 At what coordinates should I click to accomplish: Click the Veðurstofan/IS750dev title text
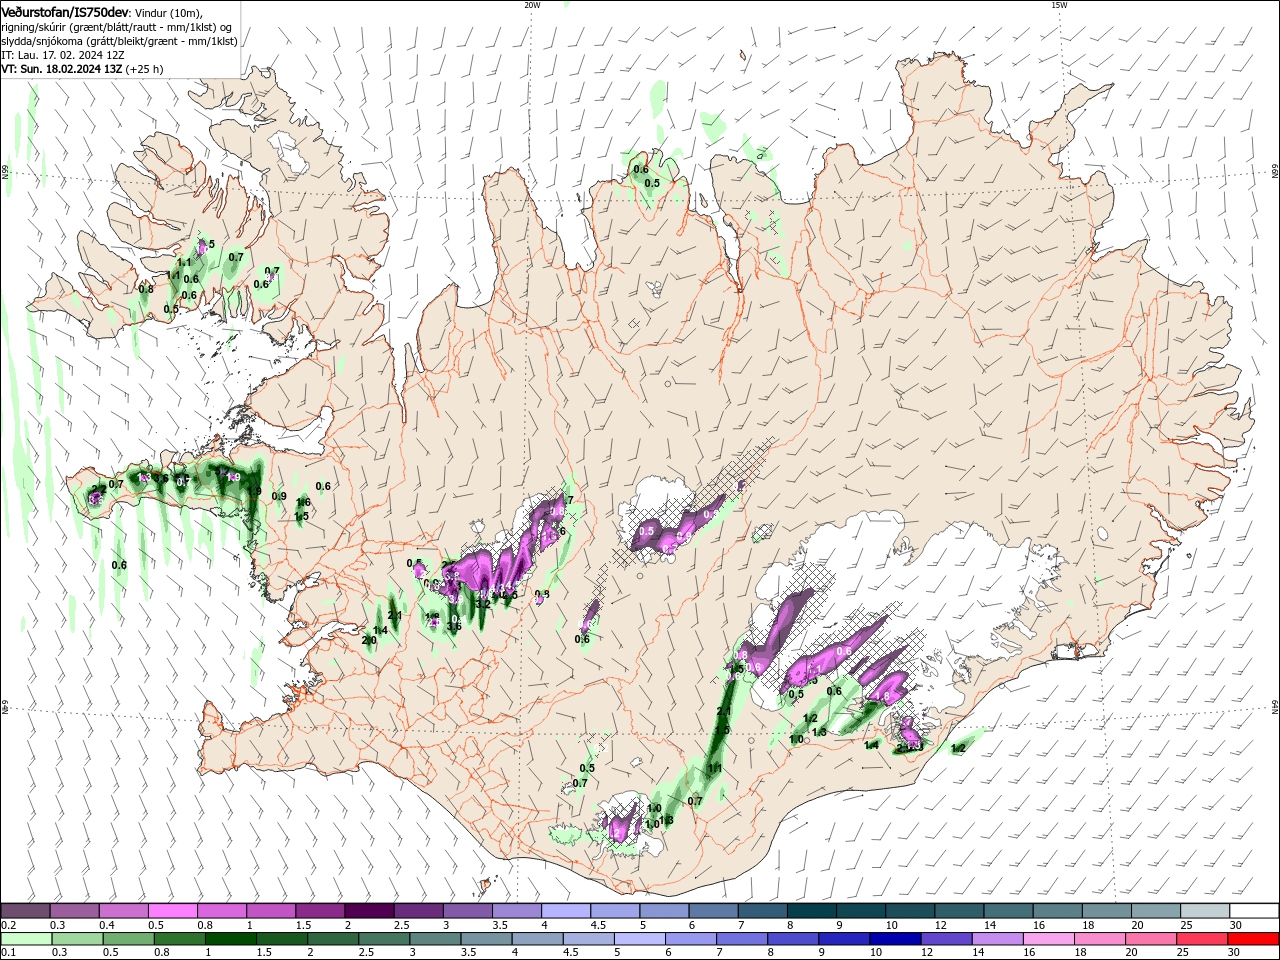[x=65, y=11]
